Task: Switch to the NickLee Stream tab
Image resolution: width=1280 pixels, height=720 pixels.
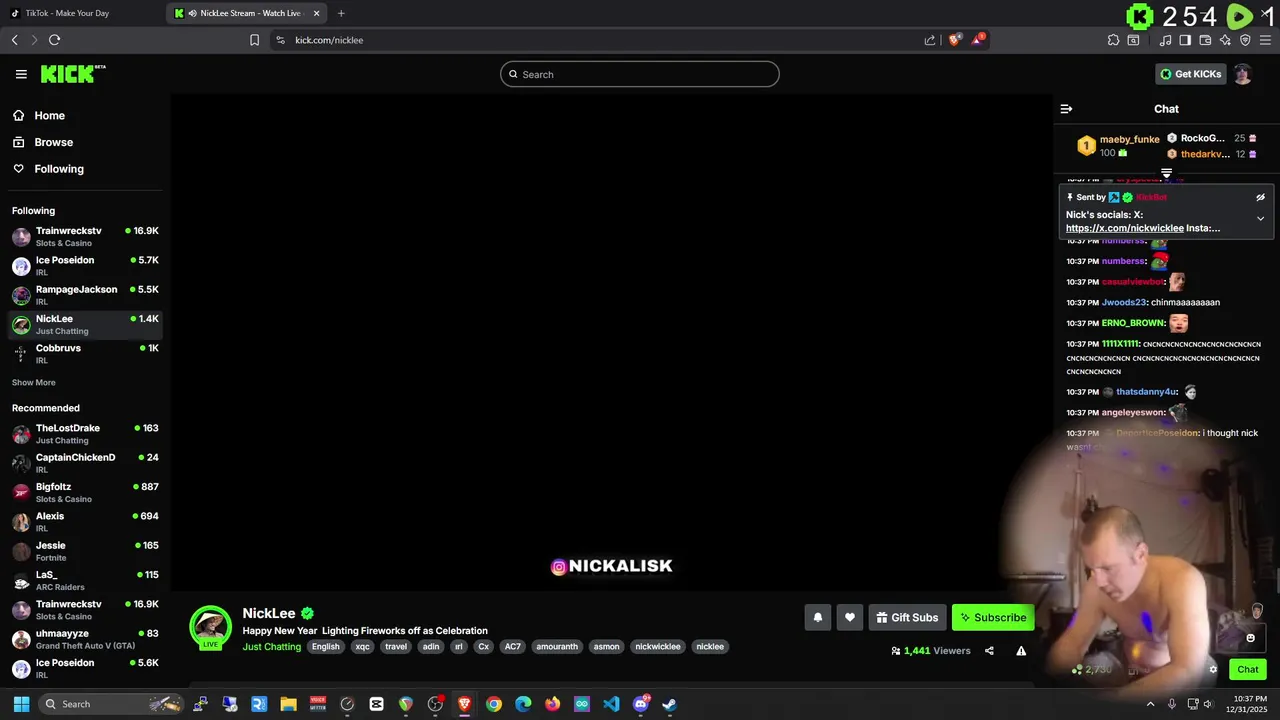Action: (248, 13)
